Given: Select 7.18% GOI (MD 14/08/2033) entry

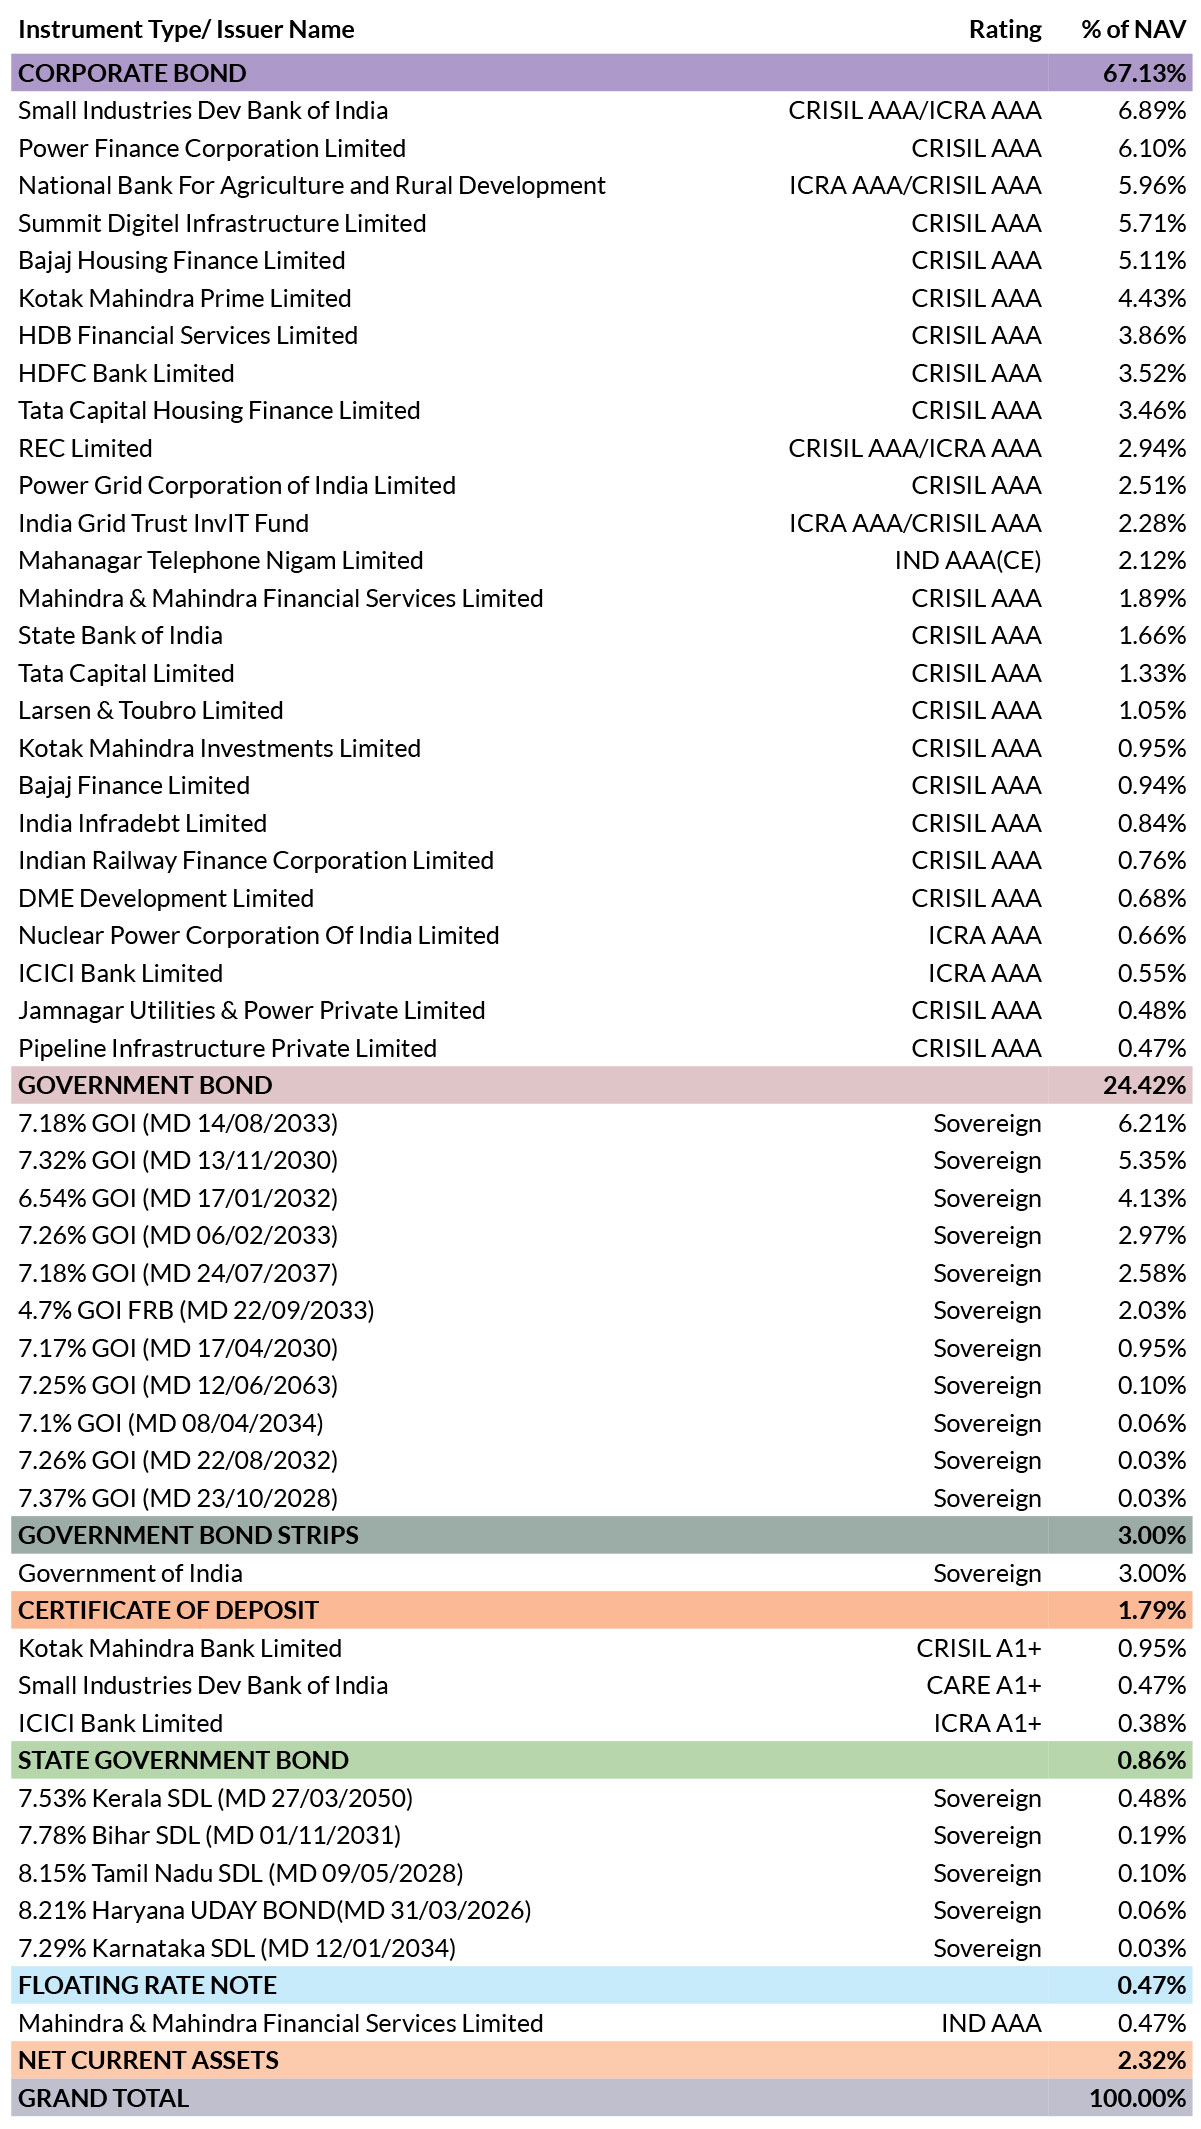Looking at the screenshot, I should tap(178, 1123).
